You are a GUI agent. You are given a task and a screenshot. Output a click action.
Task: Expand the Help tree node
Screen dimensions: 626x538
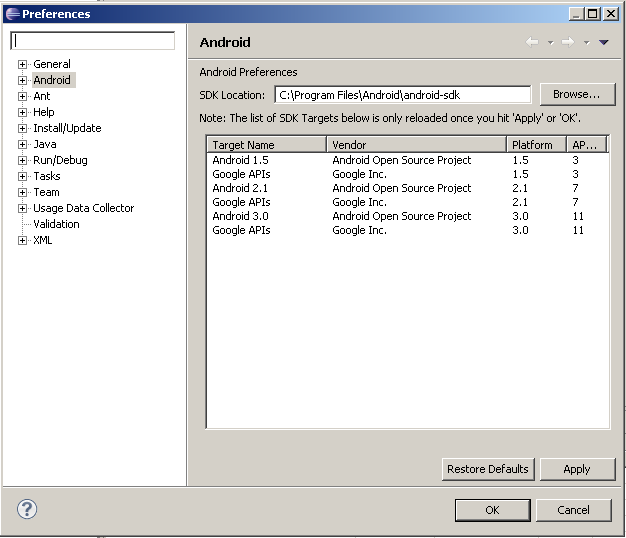tap(22, 112)
